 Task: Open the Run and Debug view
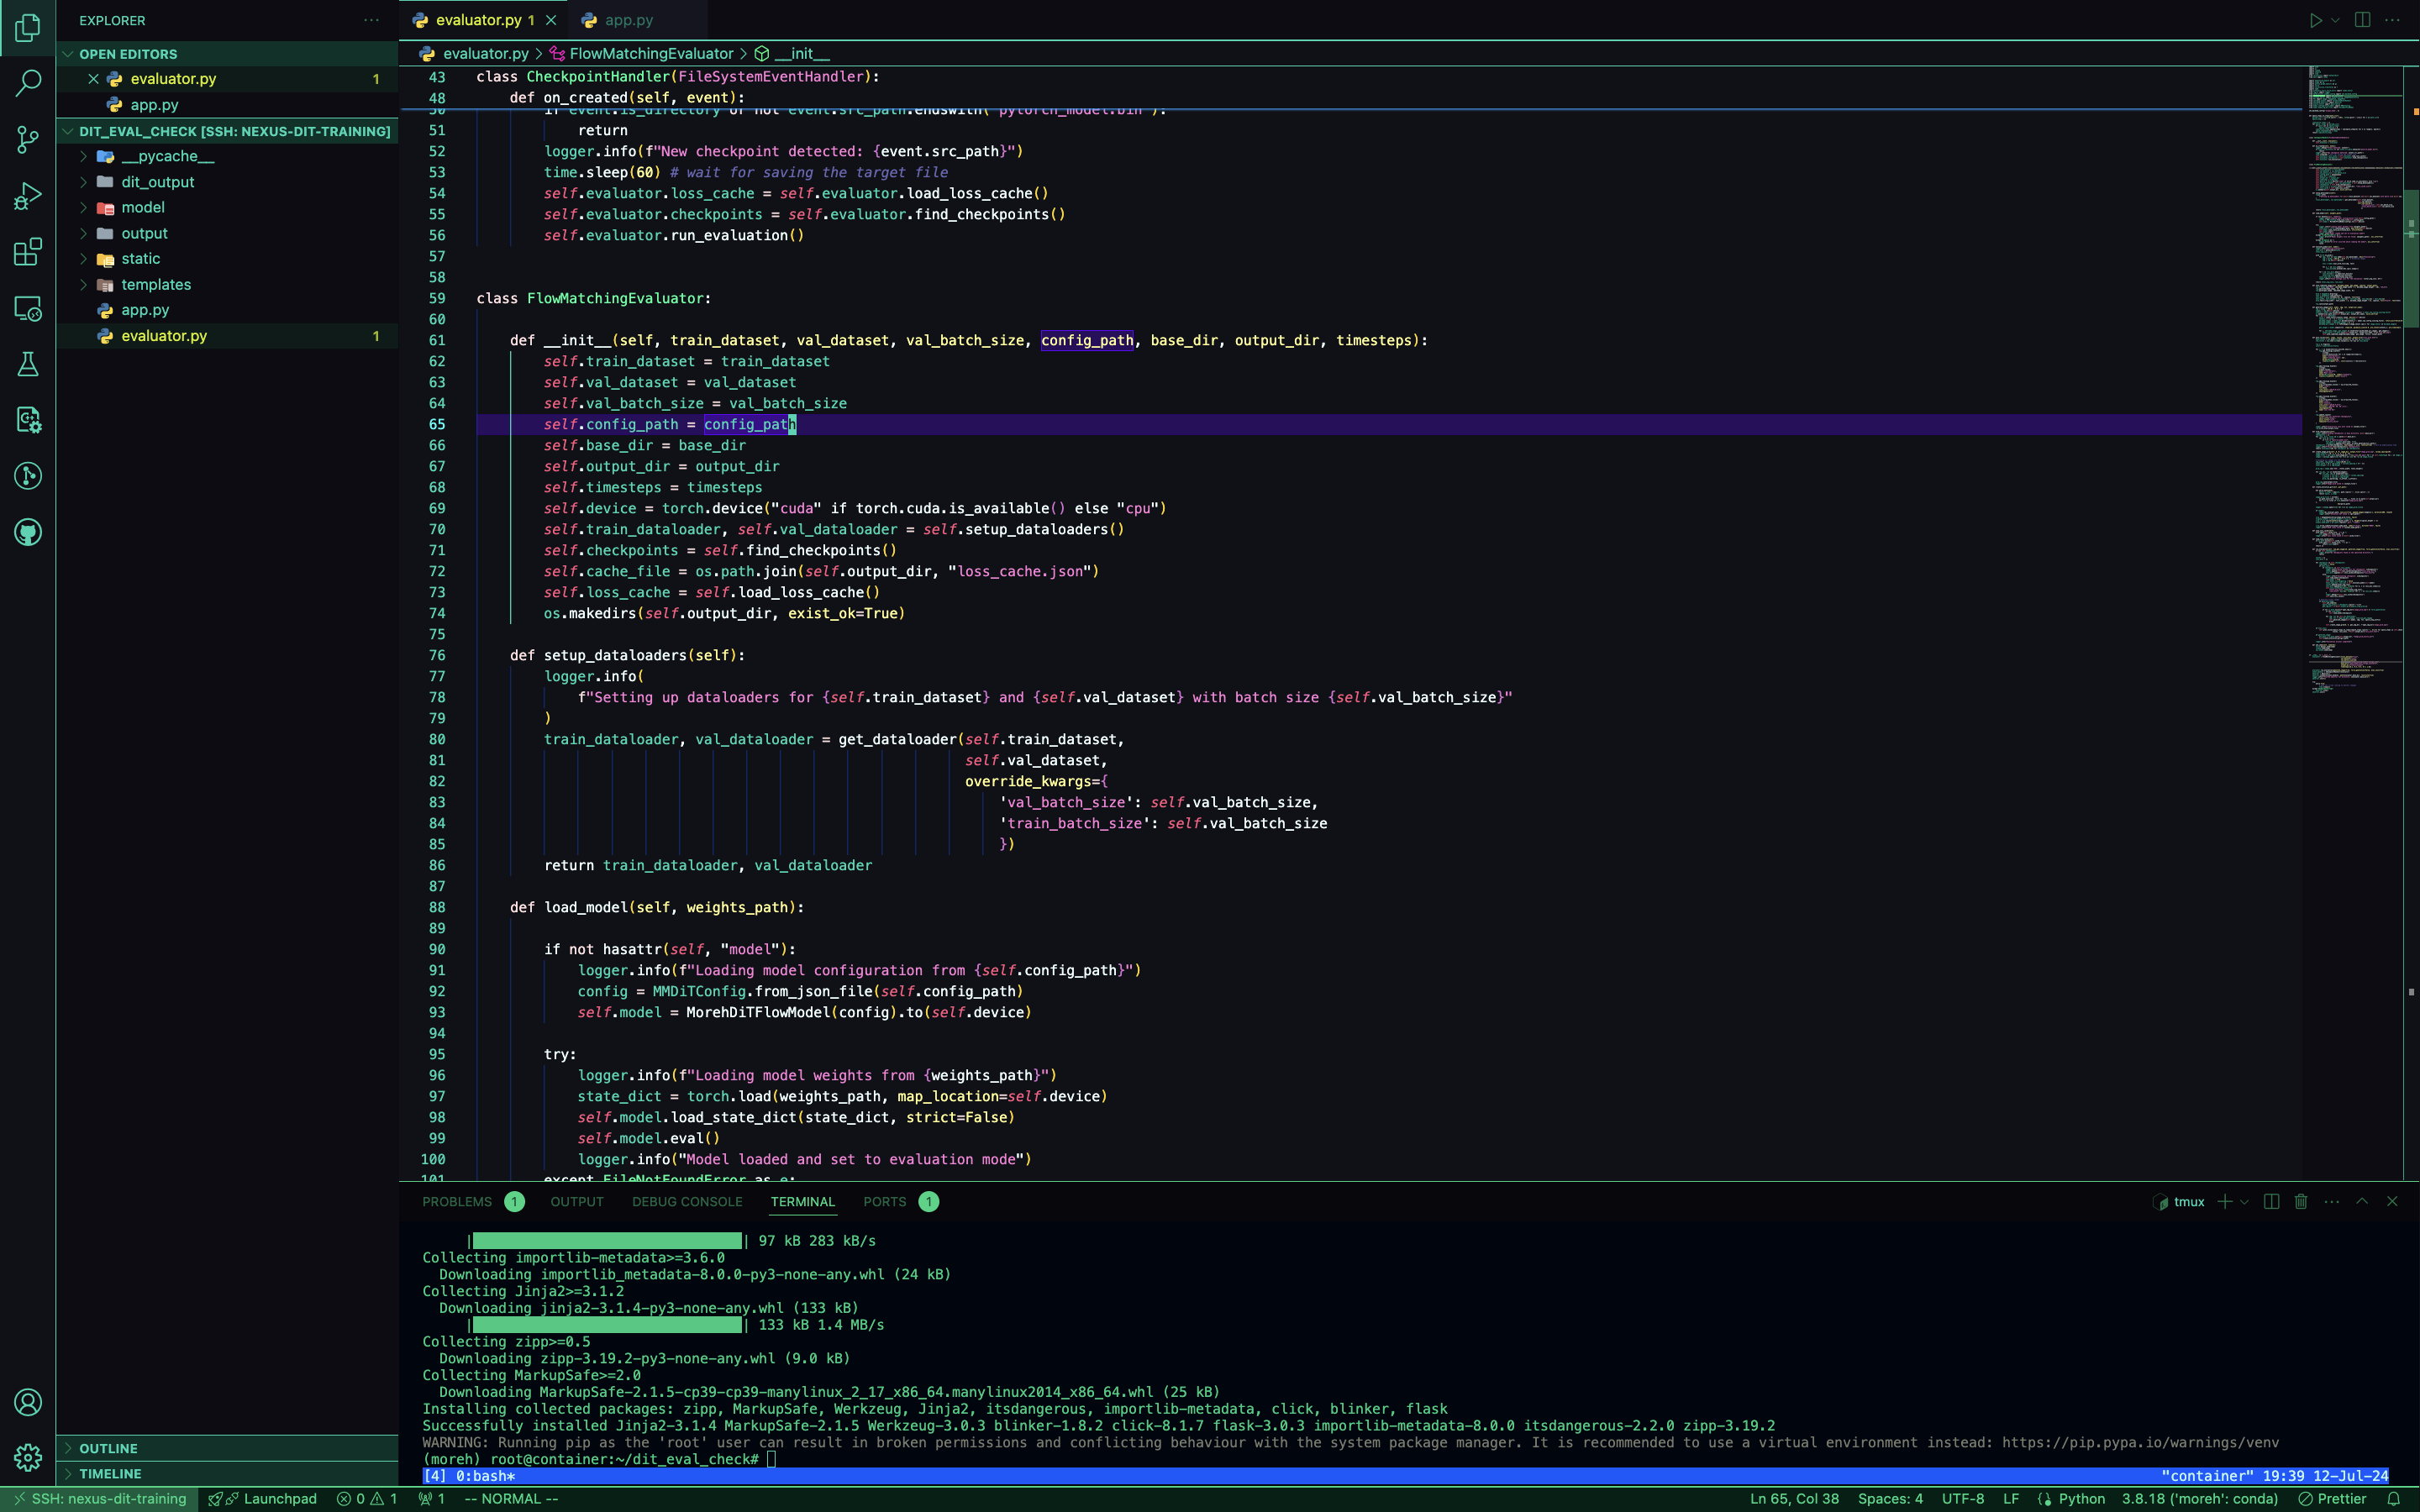click(28, 195)
